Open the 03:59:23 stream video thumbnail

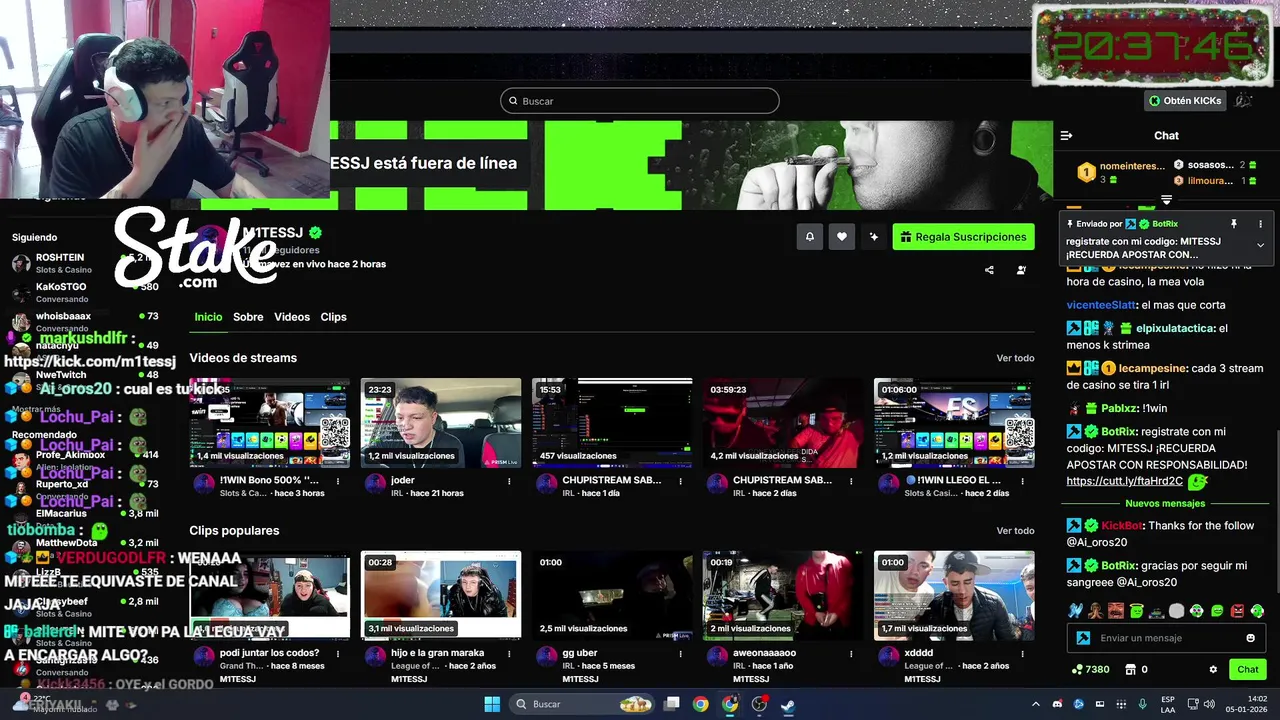(783, 423)
